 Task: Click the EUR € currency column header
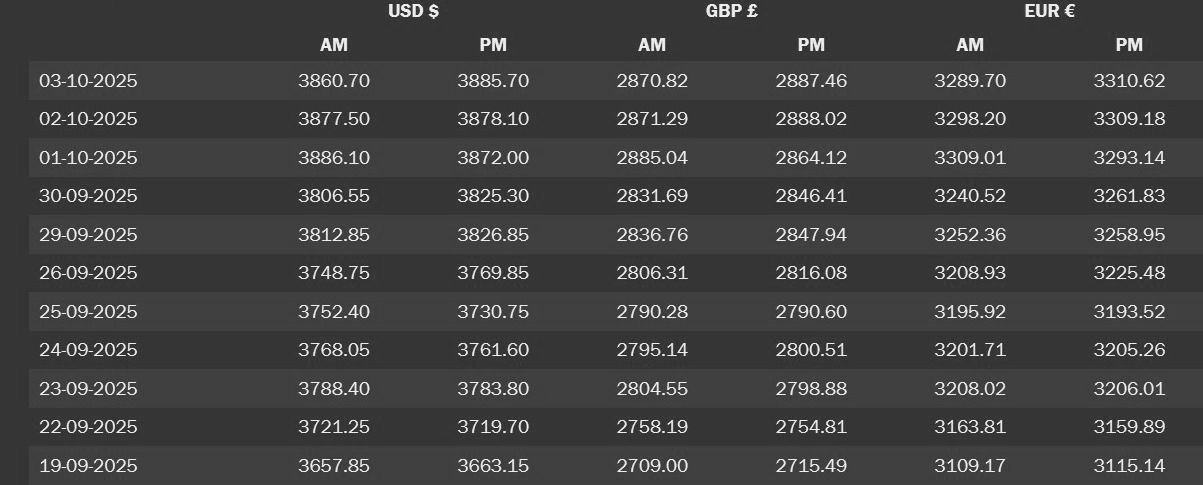click(1049, 12)
